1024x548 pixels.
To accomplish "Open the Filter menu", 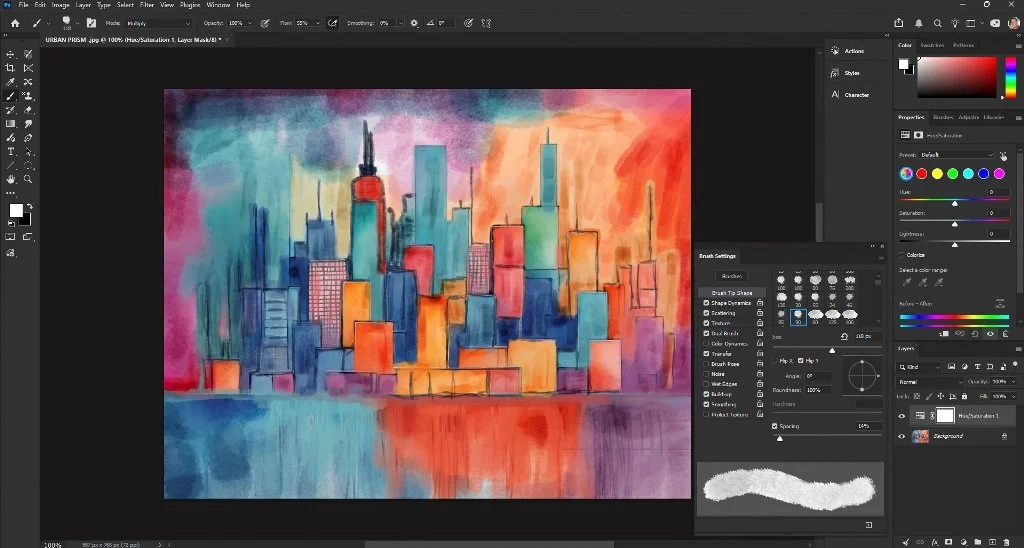I will pos(147,5).
